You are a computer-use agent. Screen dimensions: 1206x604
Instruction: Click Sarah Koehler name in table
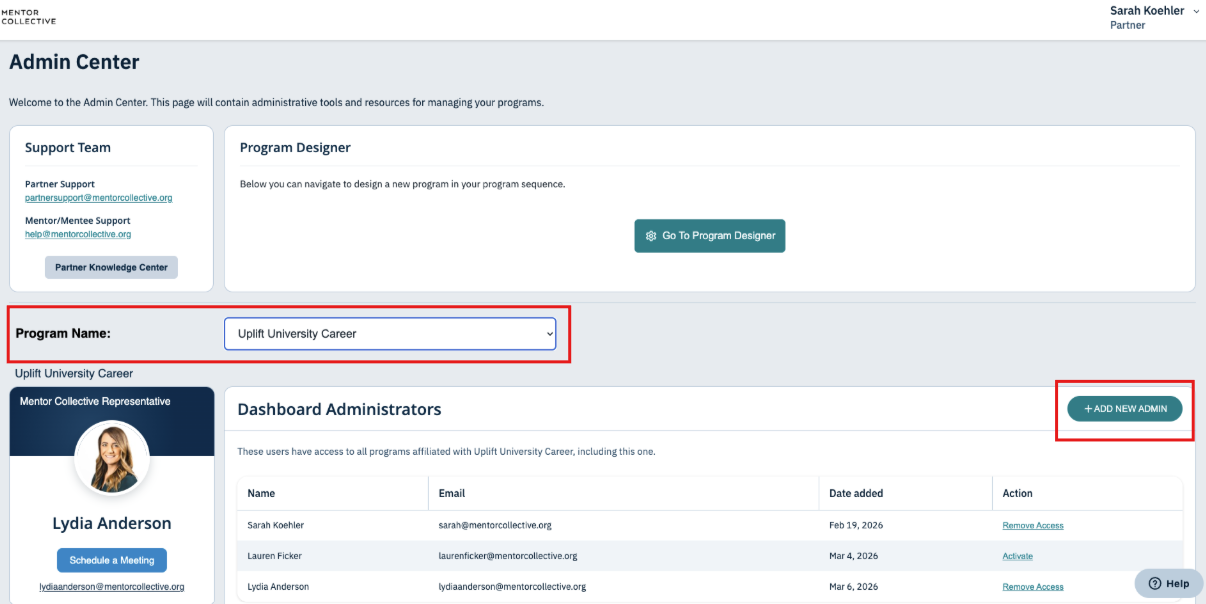(x=276, y=525)
